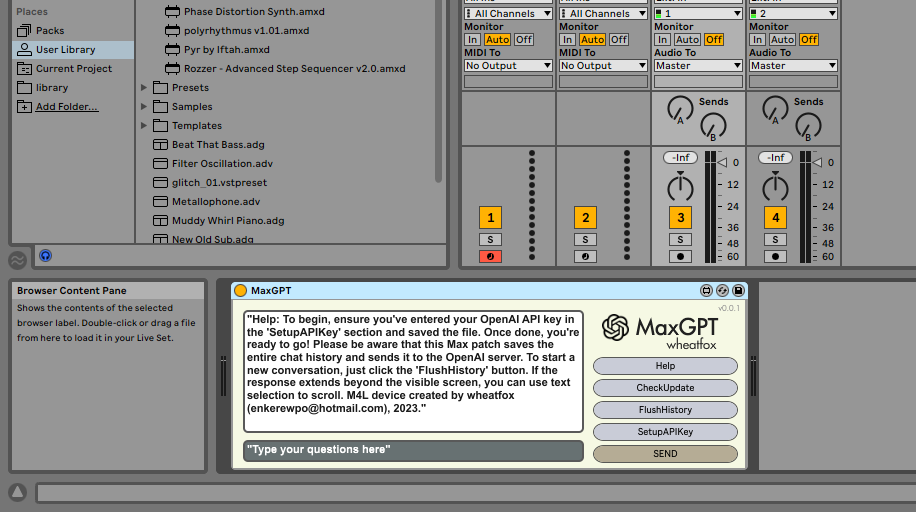Expand the Templates folder
Image resolution: width=916 pixels, height=512 pixels.
pos(144,126)
